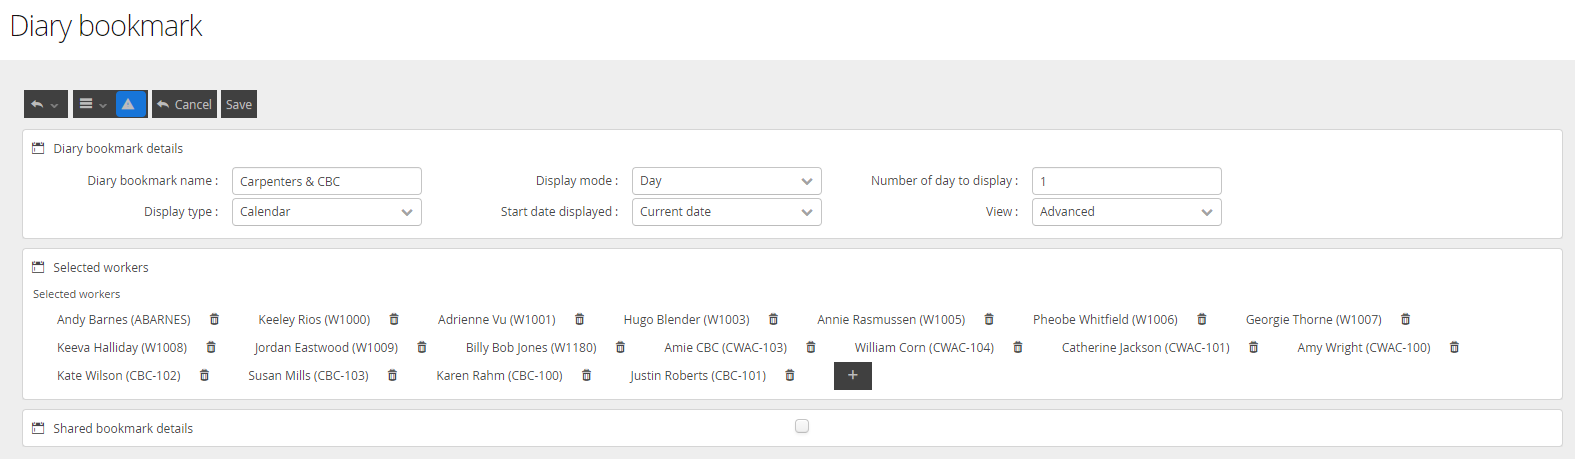The width and height of the screenshot is (1575, 459).
Task: Remove Justin Roberts (CBC-101) worker
Action: (790, 376)
